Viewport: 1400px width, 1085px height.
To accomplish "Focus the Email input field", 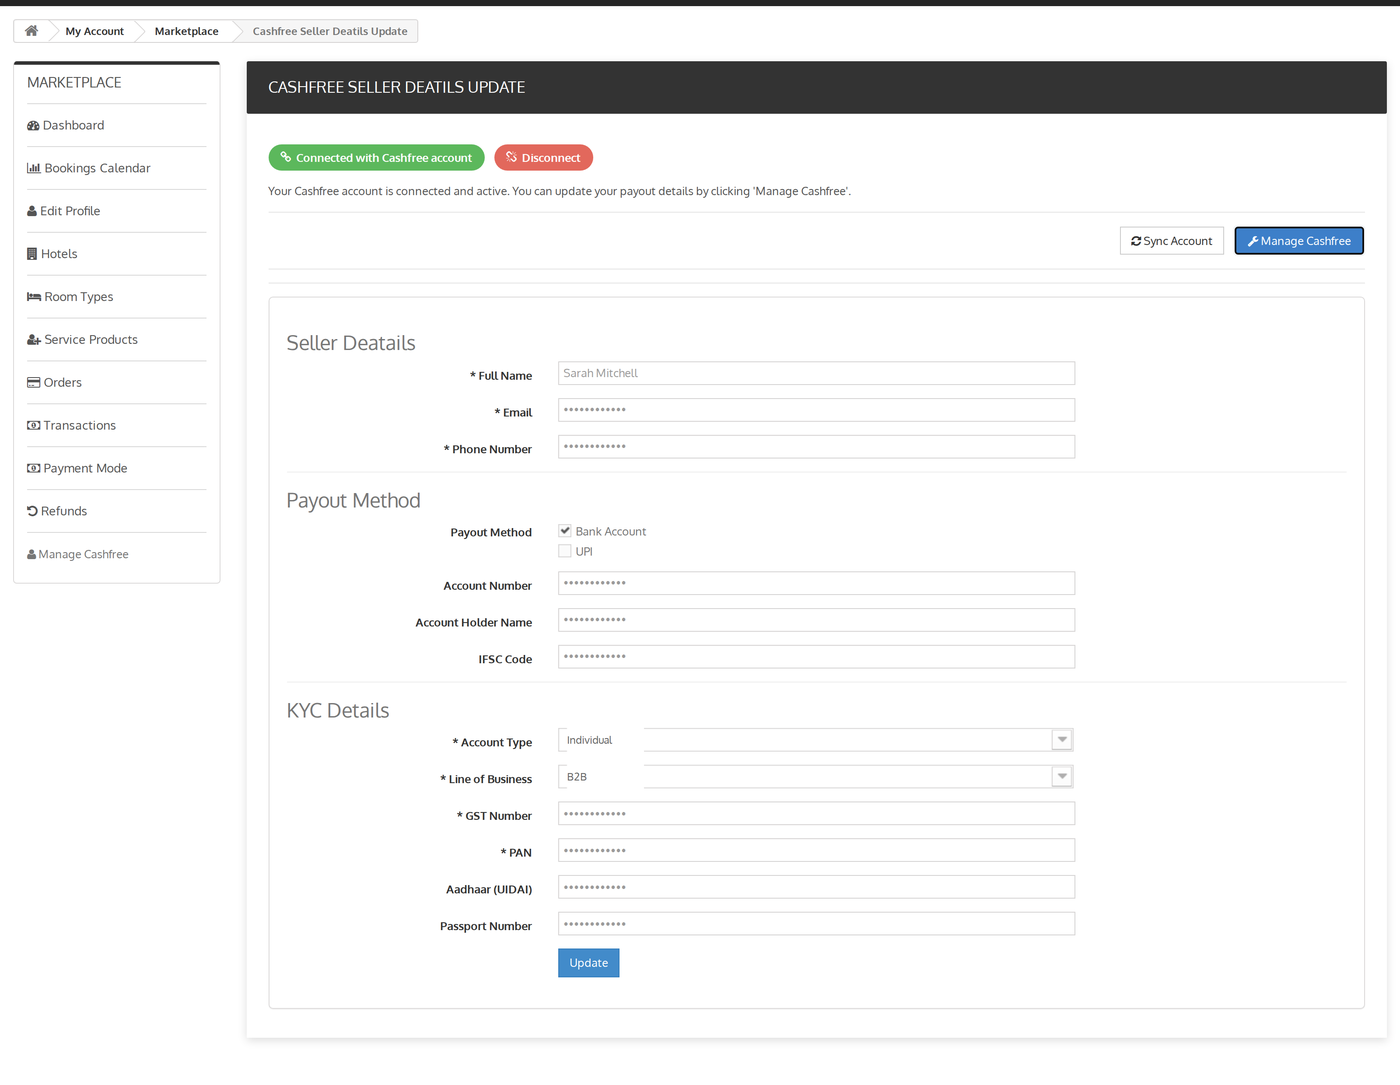I will pyautogui.click(x=816, y=410).
